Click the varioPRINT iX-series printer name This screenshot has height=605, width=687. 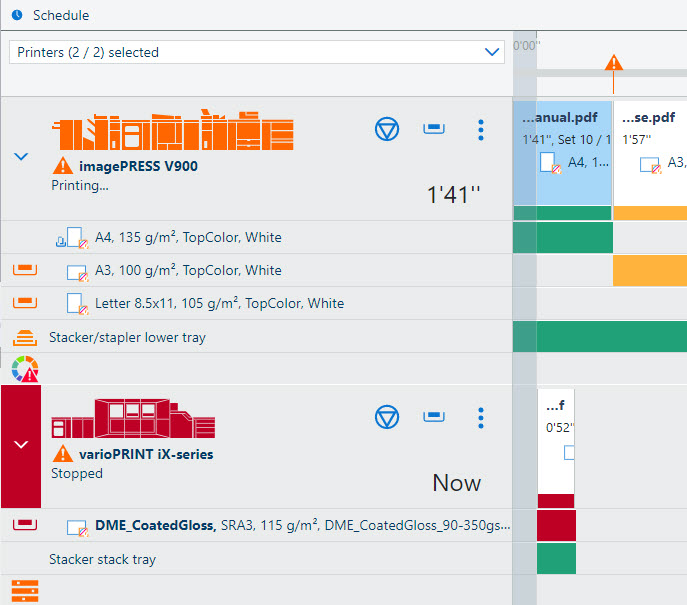pyautogui.click(x=146, y=454)
